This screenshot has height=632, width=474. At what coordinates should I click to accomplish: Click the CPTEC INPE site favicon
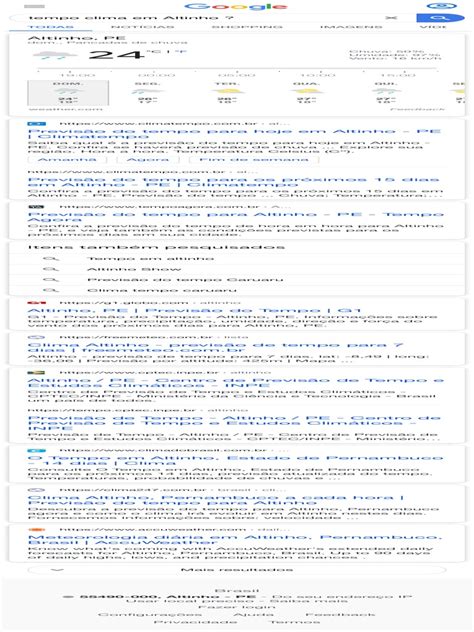pos(37,372)
